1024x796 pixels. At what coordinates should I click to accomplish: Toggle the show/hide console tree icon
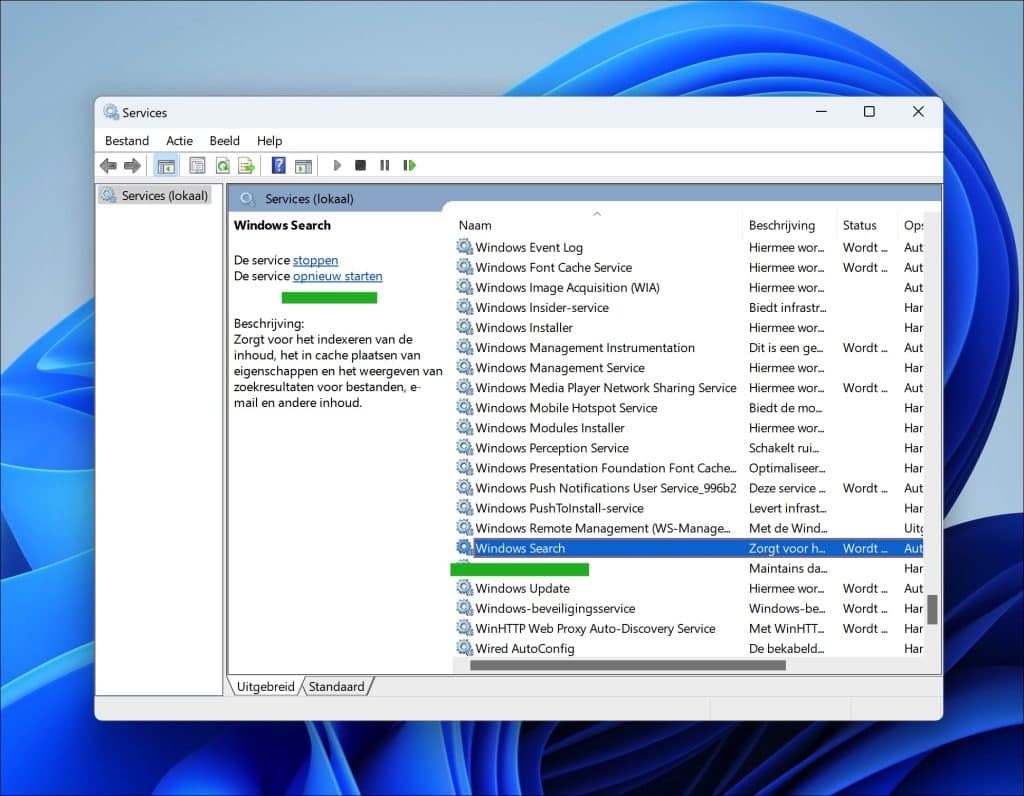166,166
